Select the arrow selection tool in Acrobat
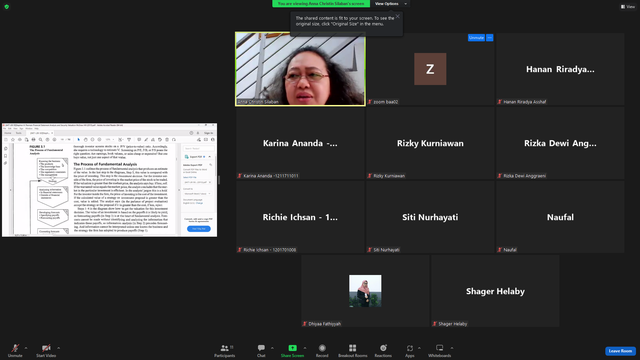Viewport: 640px width, 360px height. tap(78, 140)
